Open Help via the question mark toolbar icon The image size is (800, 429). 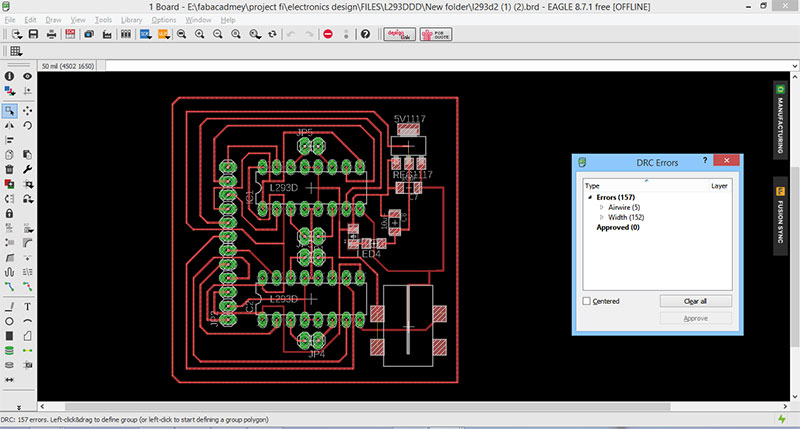(365, 34)
